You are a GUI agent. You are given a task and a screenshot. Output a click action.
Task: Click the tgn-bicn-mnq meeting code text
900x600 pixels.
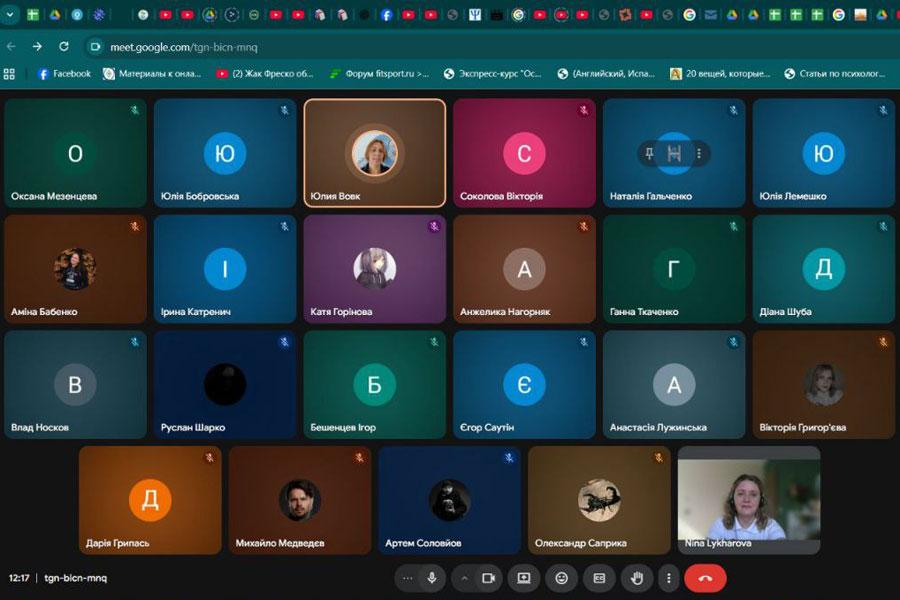click(75, 578)
